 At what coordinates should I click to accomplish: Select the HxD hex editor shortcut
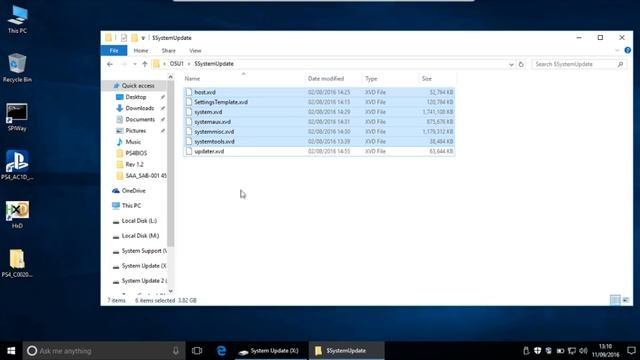[17, 214]
